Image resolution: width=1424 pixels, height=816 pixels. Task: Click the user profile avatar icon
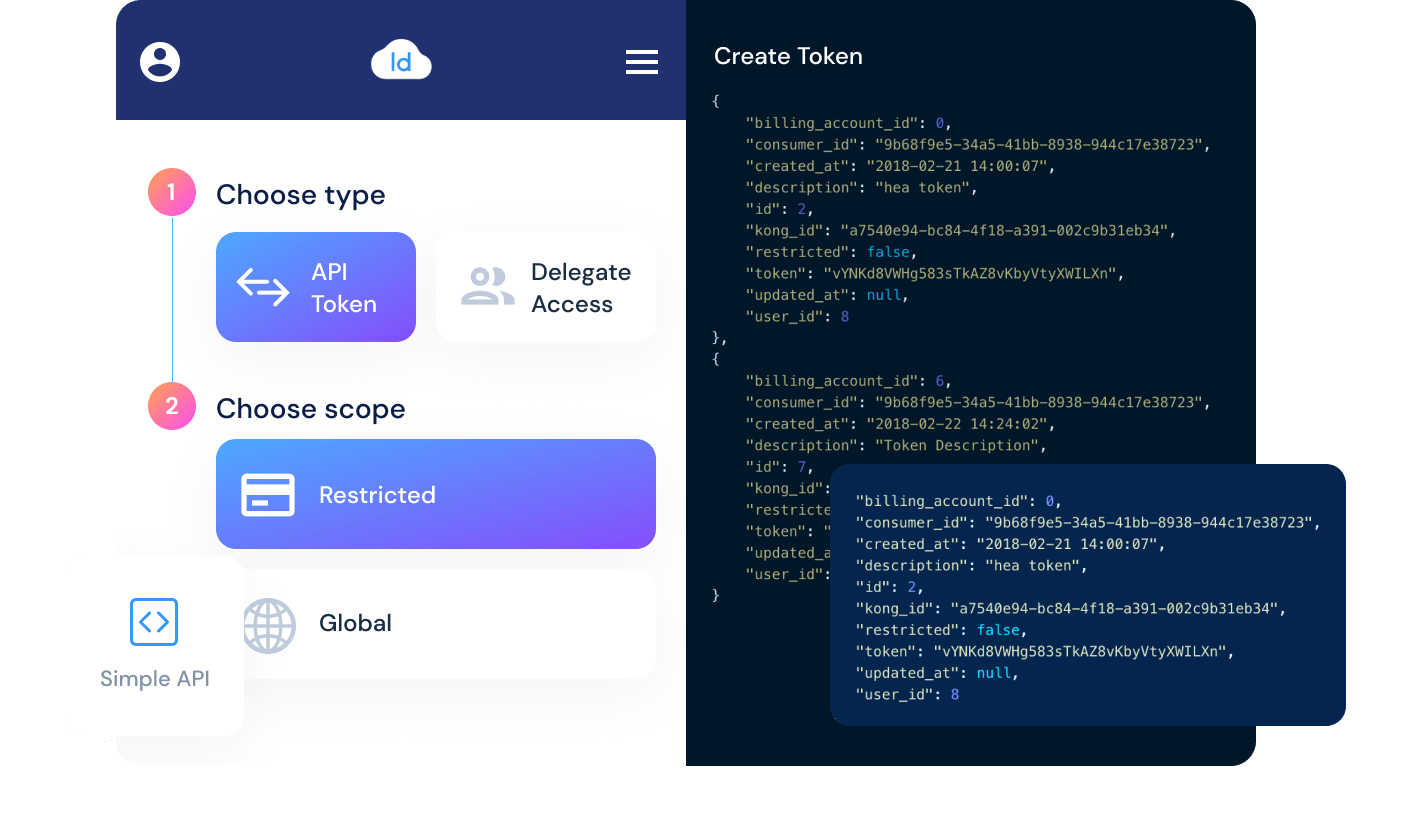160,62
